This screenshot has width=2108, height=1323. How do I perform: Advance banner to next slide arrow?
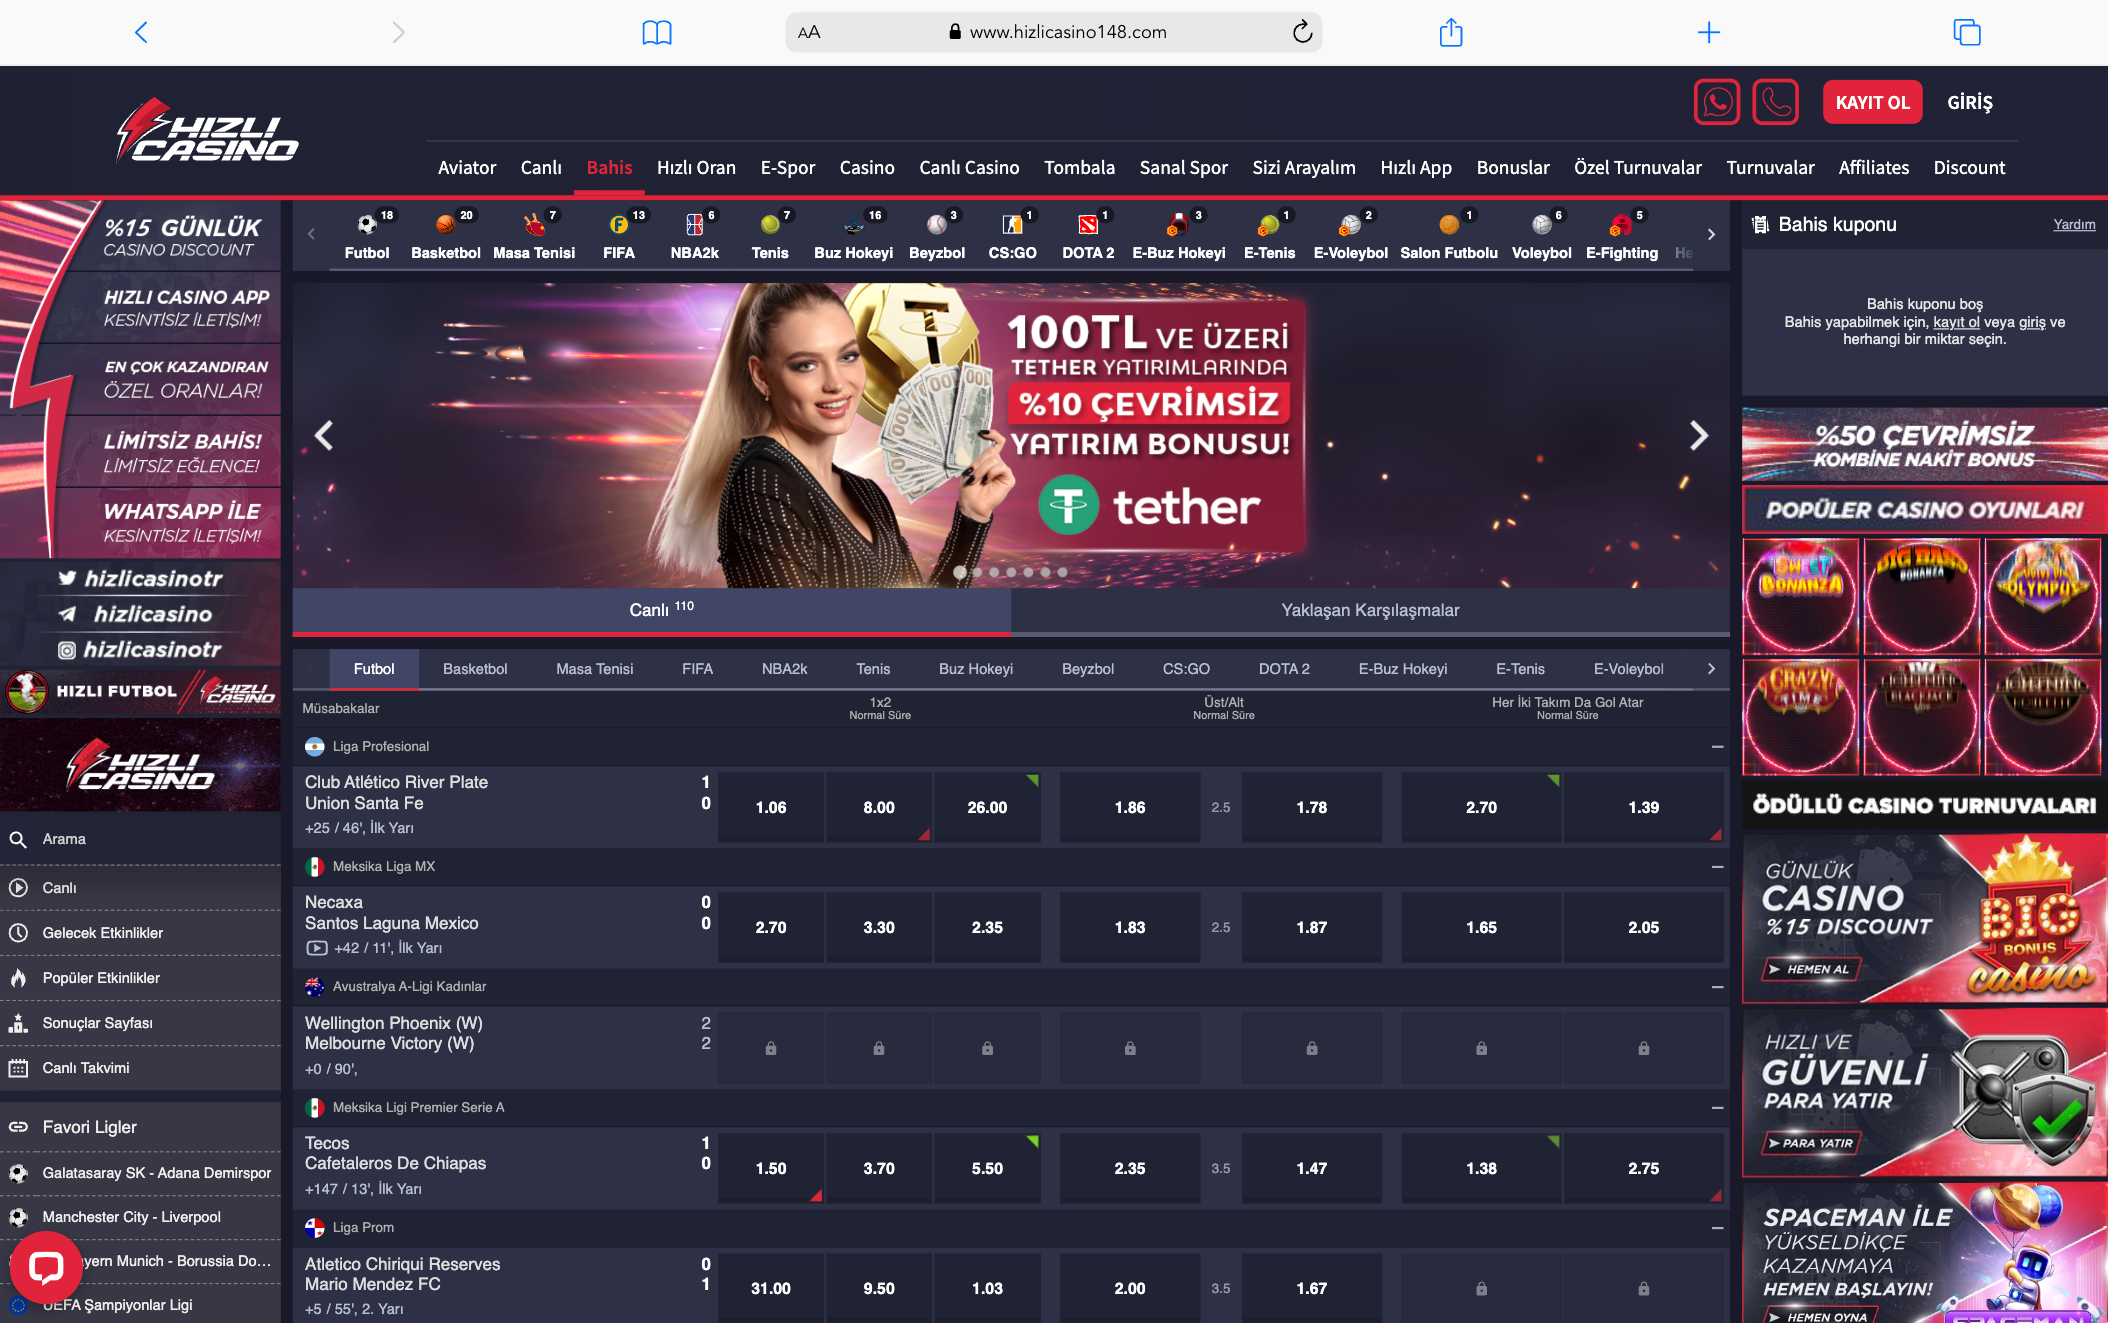pyautogui.click(x=1698, y=435)
